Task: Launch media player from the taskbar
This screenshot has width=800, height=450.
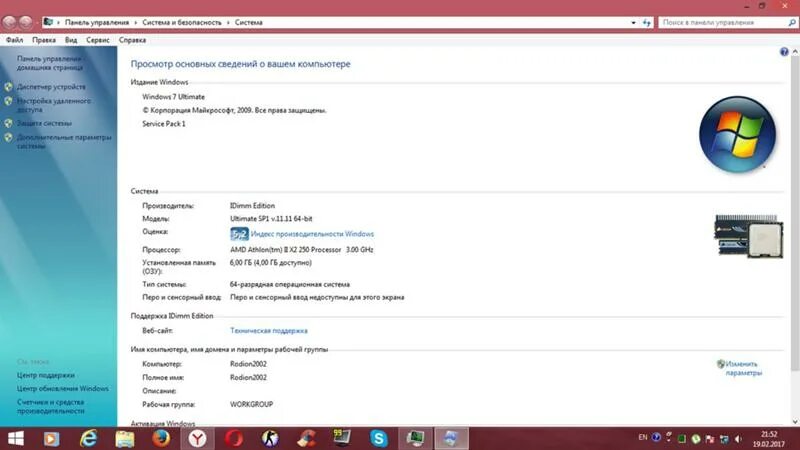Action: coord(51,439)
